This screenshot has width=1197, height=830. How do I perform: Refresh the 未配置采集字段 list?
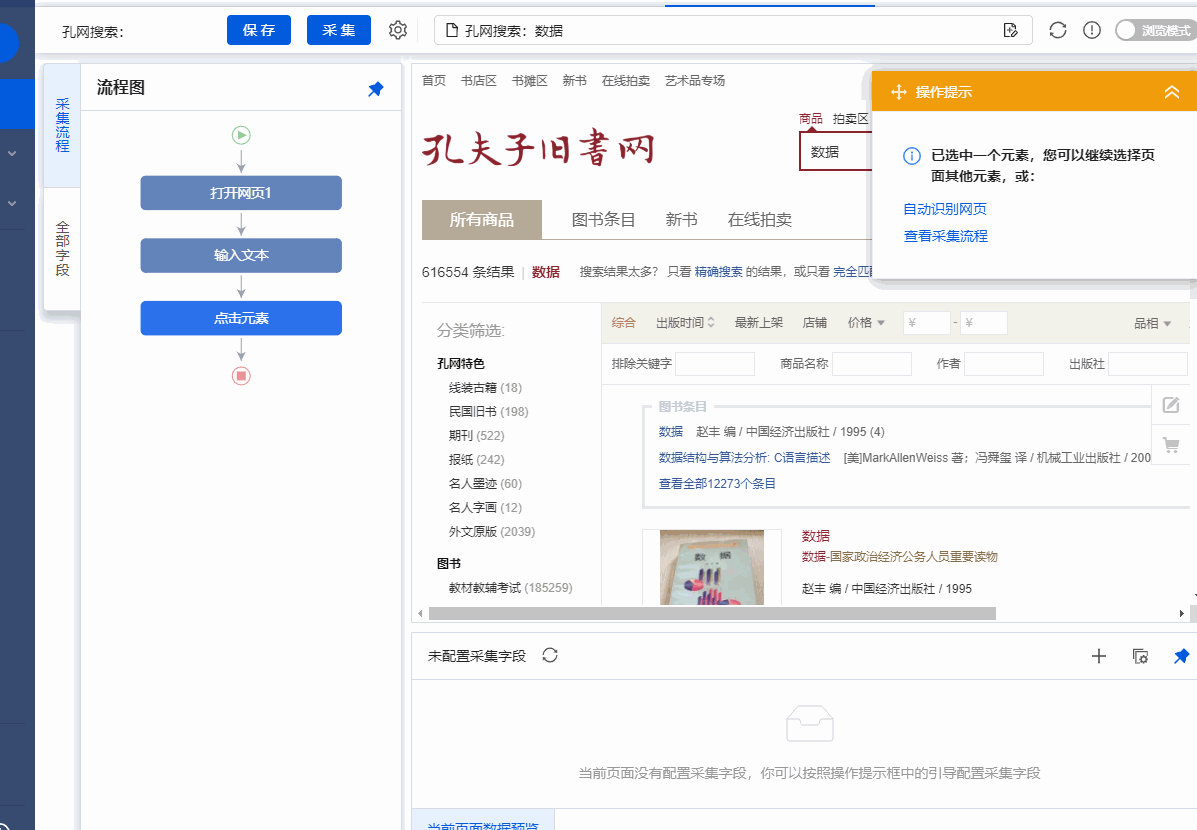[550, 655]
